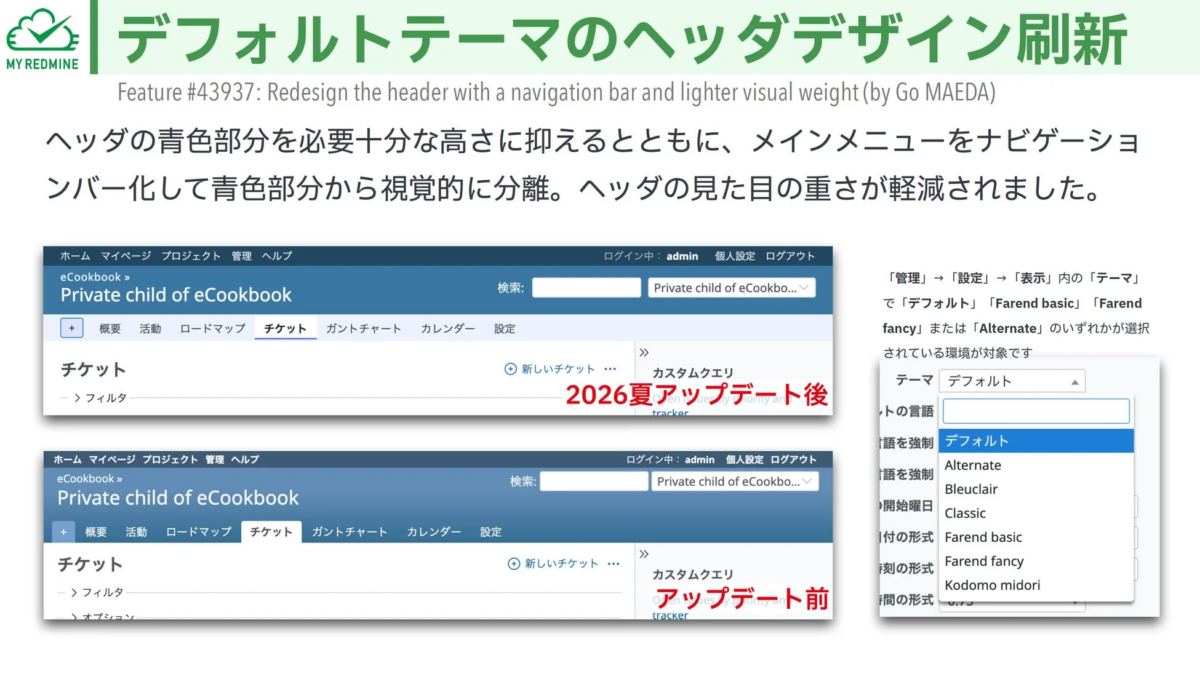Click the My Redmine cloud logo
The width and height of the screenshot is (1200, 674).
coord(42,30)
